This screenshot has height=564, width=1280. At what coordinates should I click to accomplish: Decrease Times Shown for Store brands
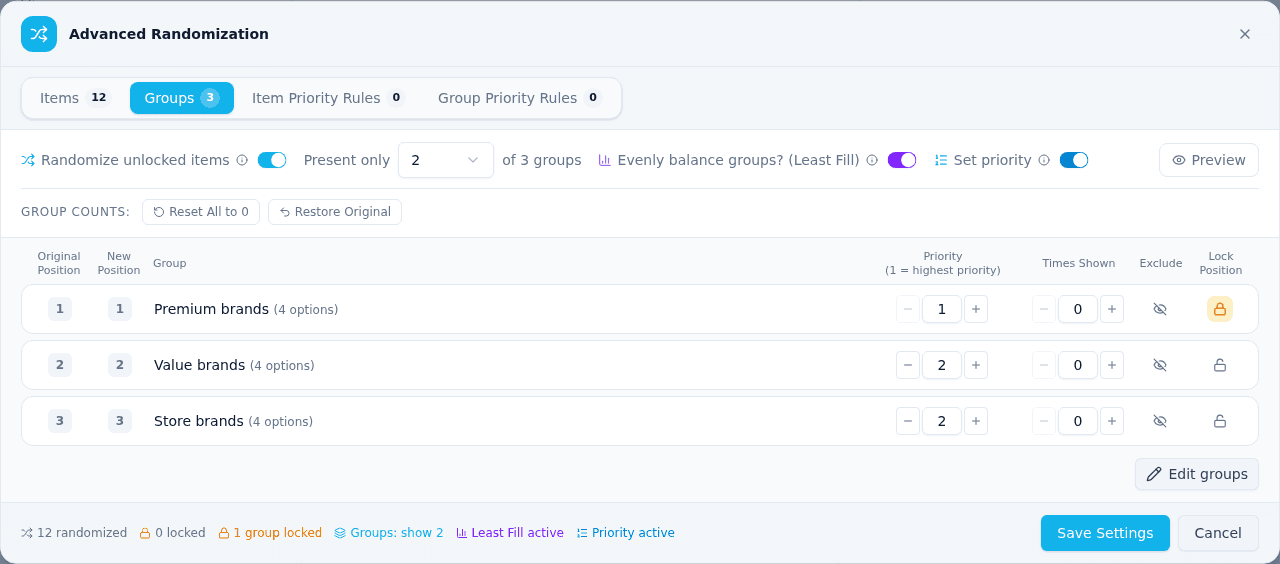(x=1044, y=421)
